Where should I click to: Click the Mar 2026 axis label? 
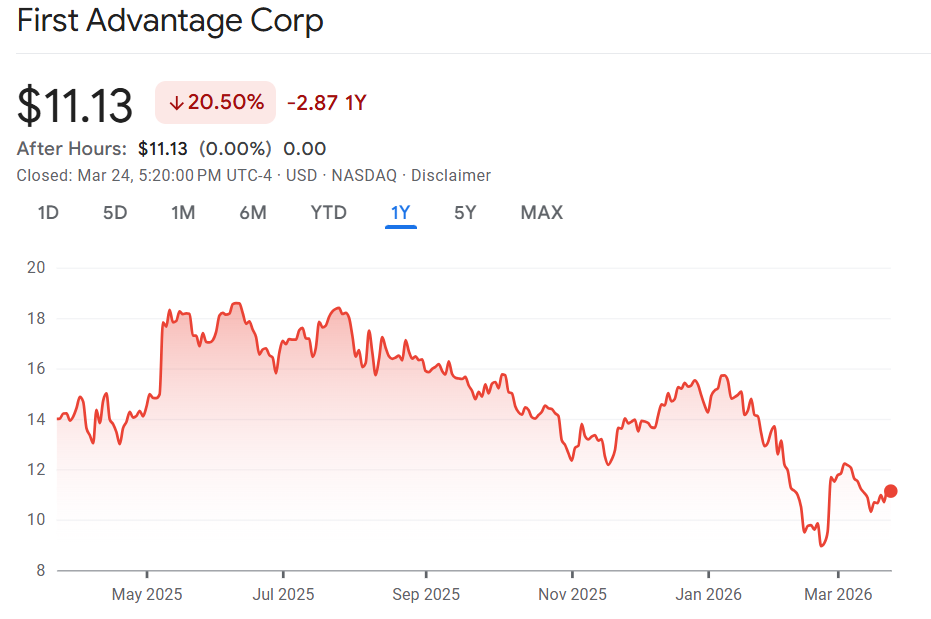[x=838, y=594]
